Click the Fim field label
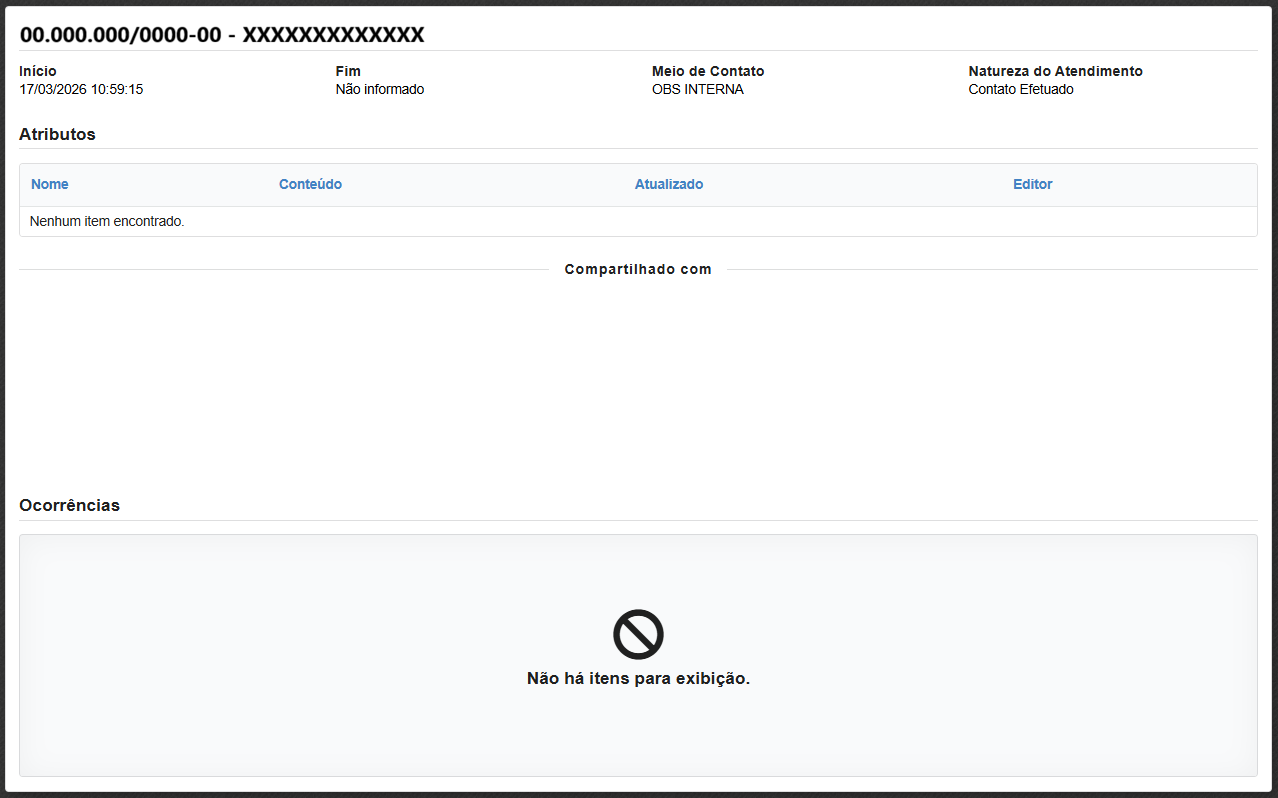Screen dimensions: 1278x798 click(x=348, y=71)
